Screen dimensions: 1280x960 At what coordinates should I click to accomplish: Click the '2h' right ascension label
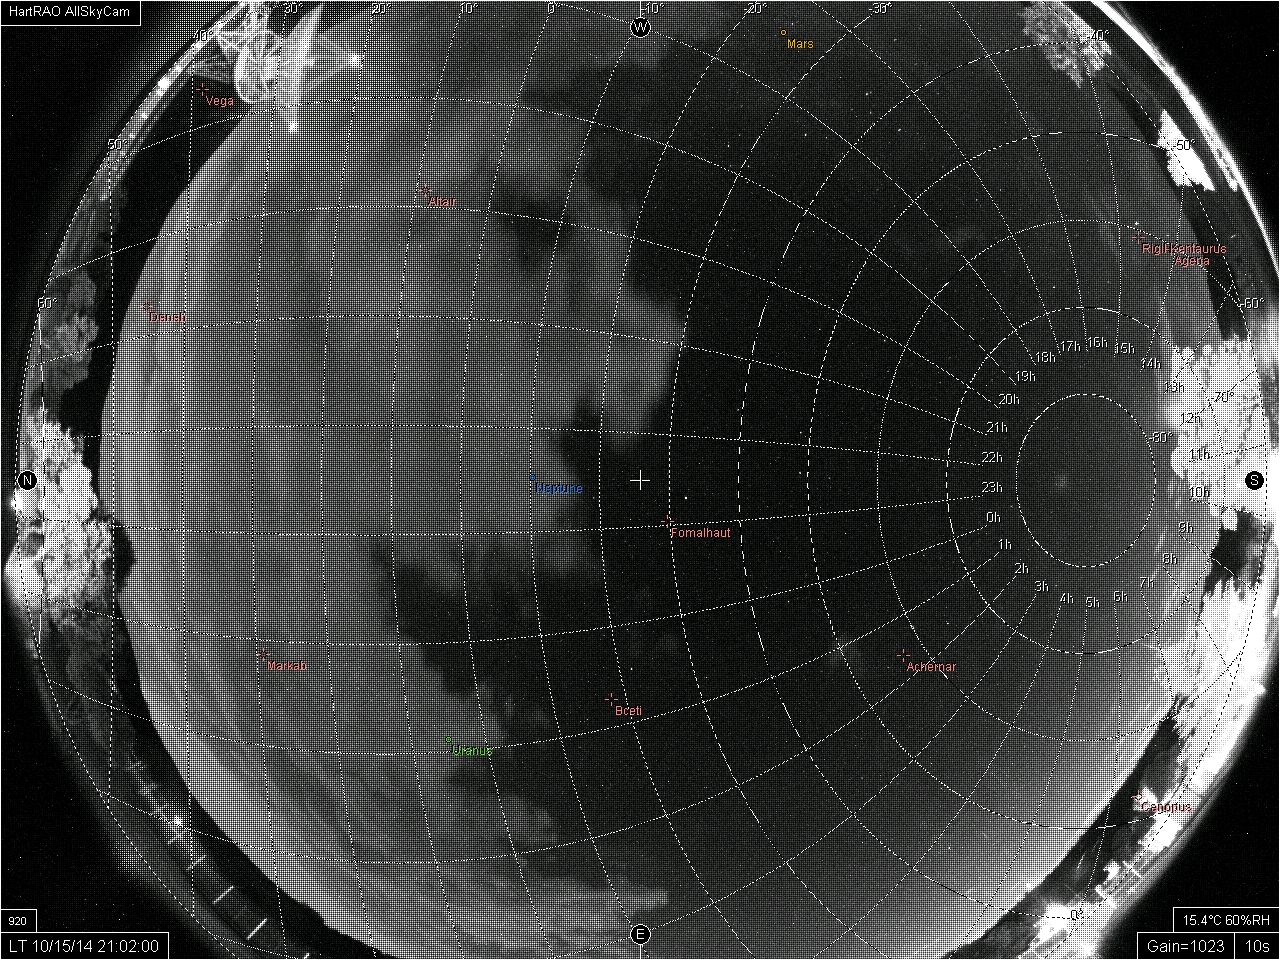pyautogui.click(x=1021, y=569)
